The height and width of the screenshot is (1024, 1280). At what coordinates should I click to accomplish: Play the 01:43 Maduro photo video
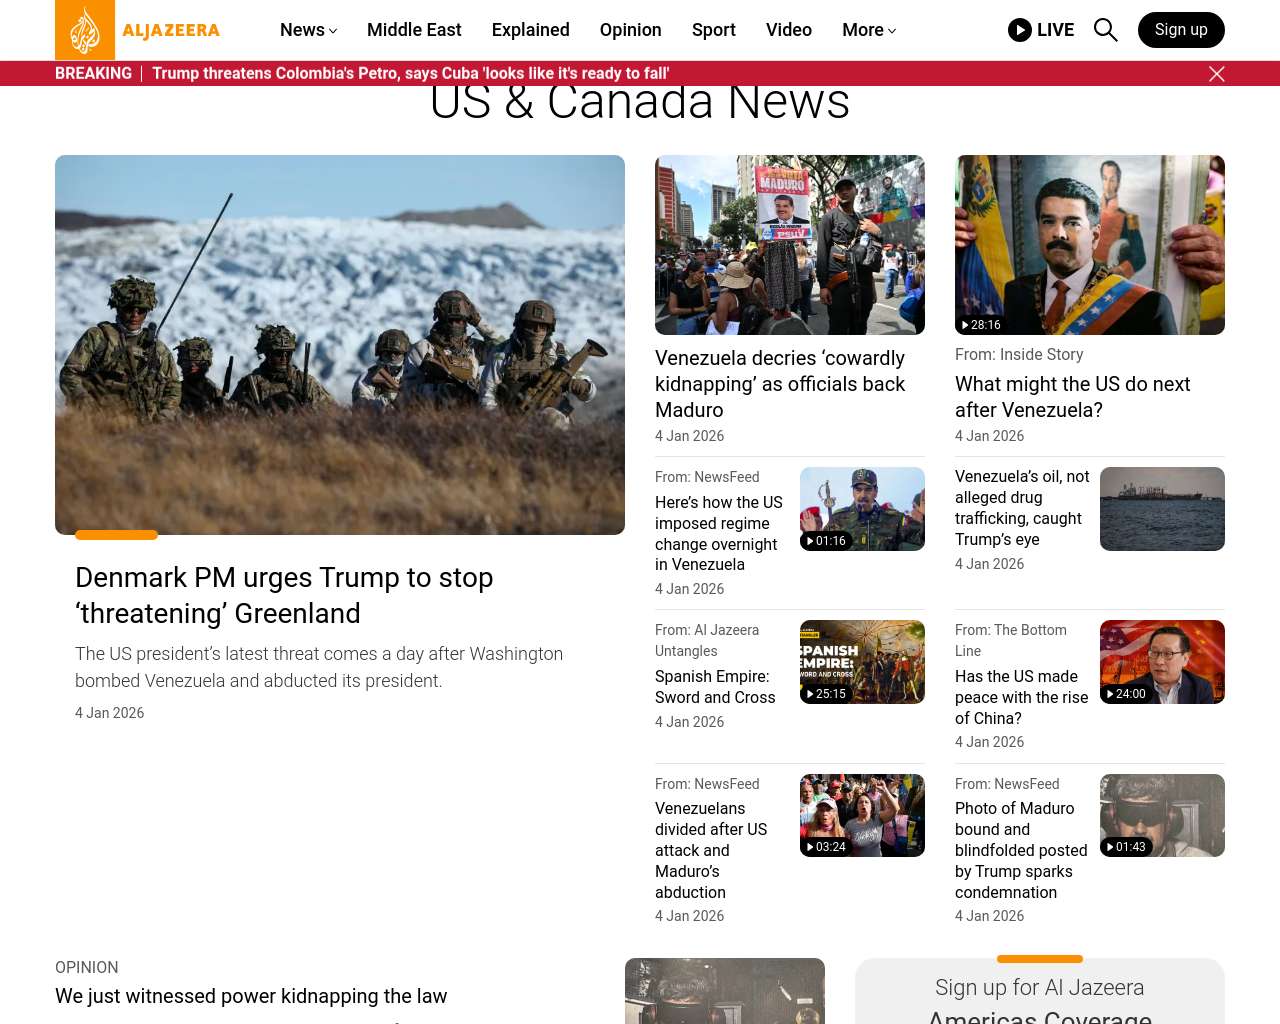click(1162, 815)
